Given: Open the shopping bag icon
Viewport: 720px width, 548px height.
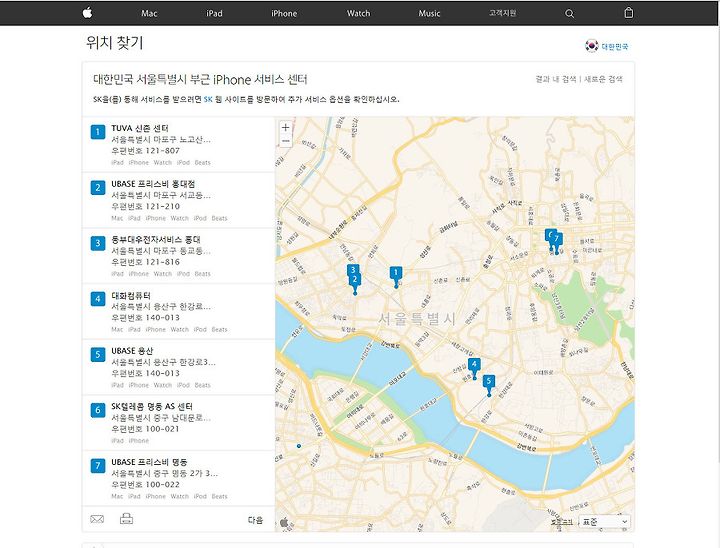Looking at the screenshot, I should tap(629, 13).
